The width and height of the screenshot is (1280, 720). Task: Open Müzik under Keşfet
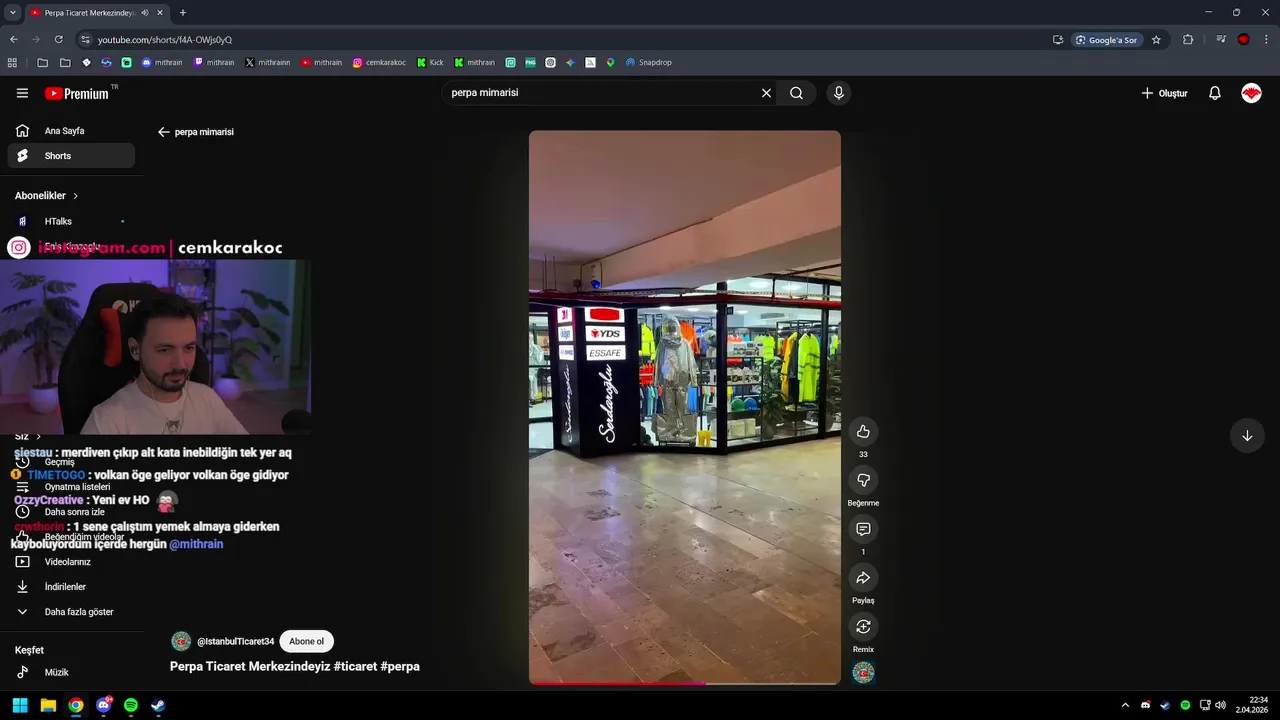pos(71,673)
